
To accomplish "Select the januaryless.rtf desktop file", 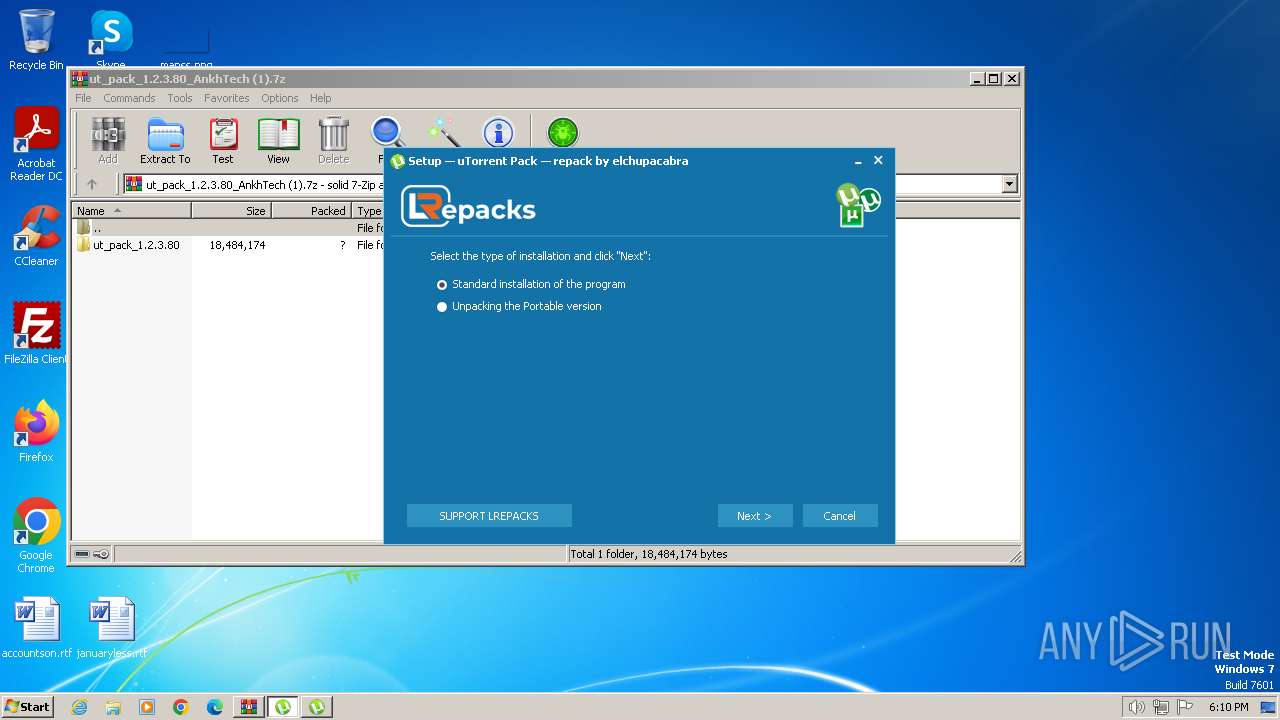I will 111,628.
